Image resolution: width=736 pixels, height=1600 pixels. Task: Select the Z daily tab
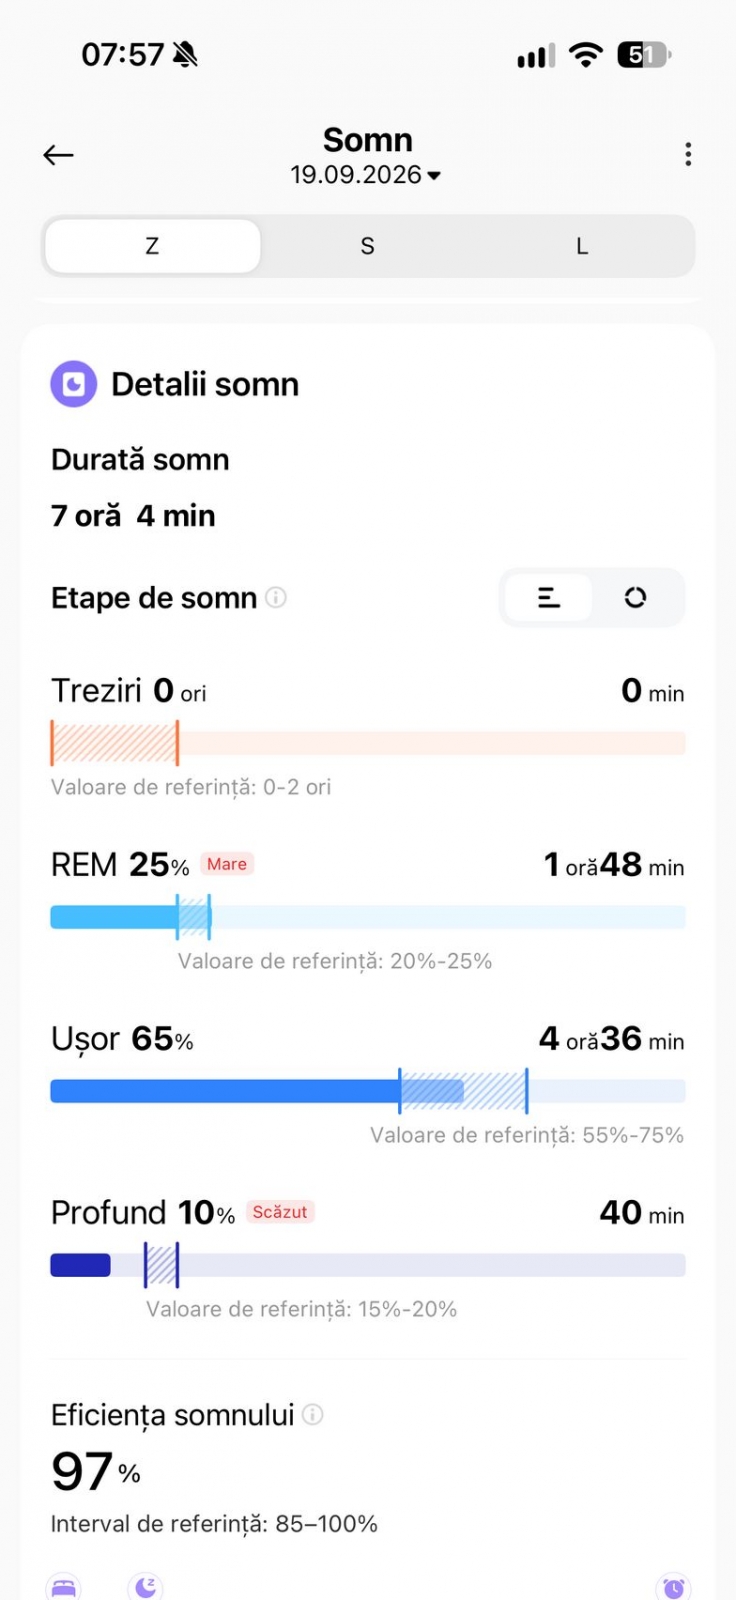(153, 246)
